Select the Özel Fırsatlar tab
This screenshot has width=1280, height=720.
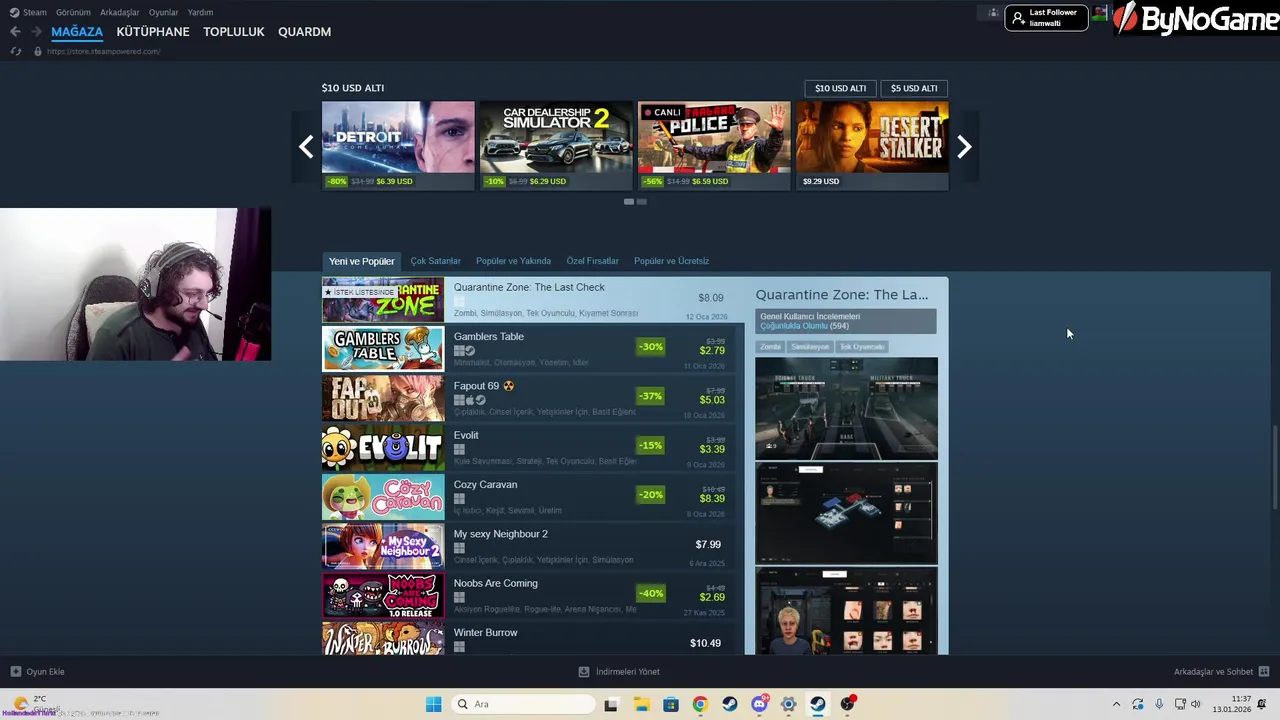(x=592, y=261)
